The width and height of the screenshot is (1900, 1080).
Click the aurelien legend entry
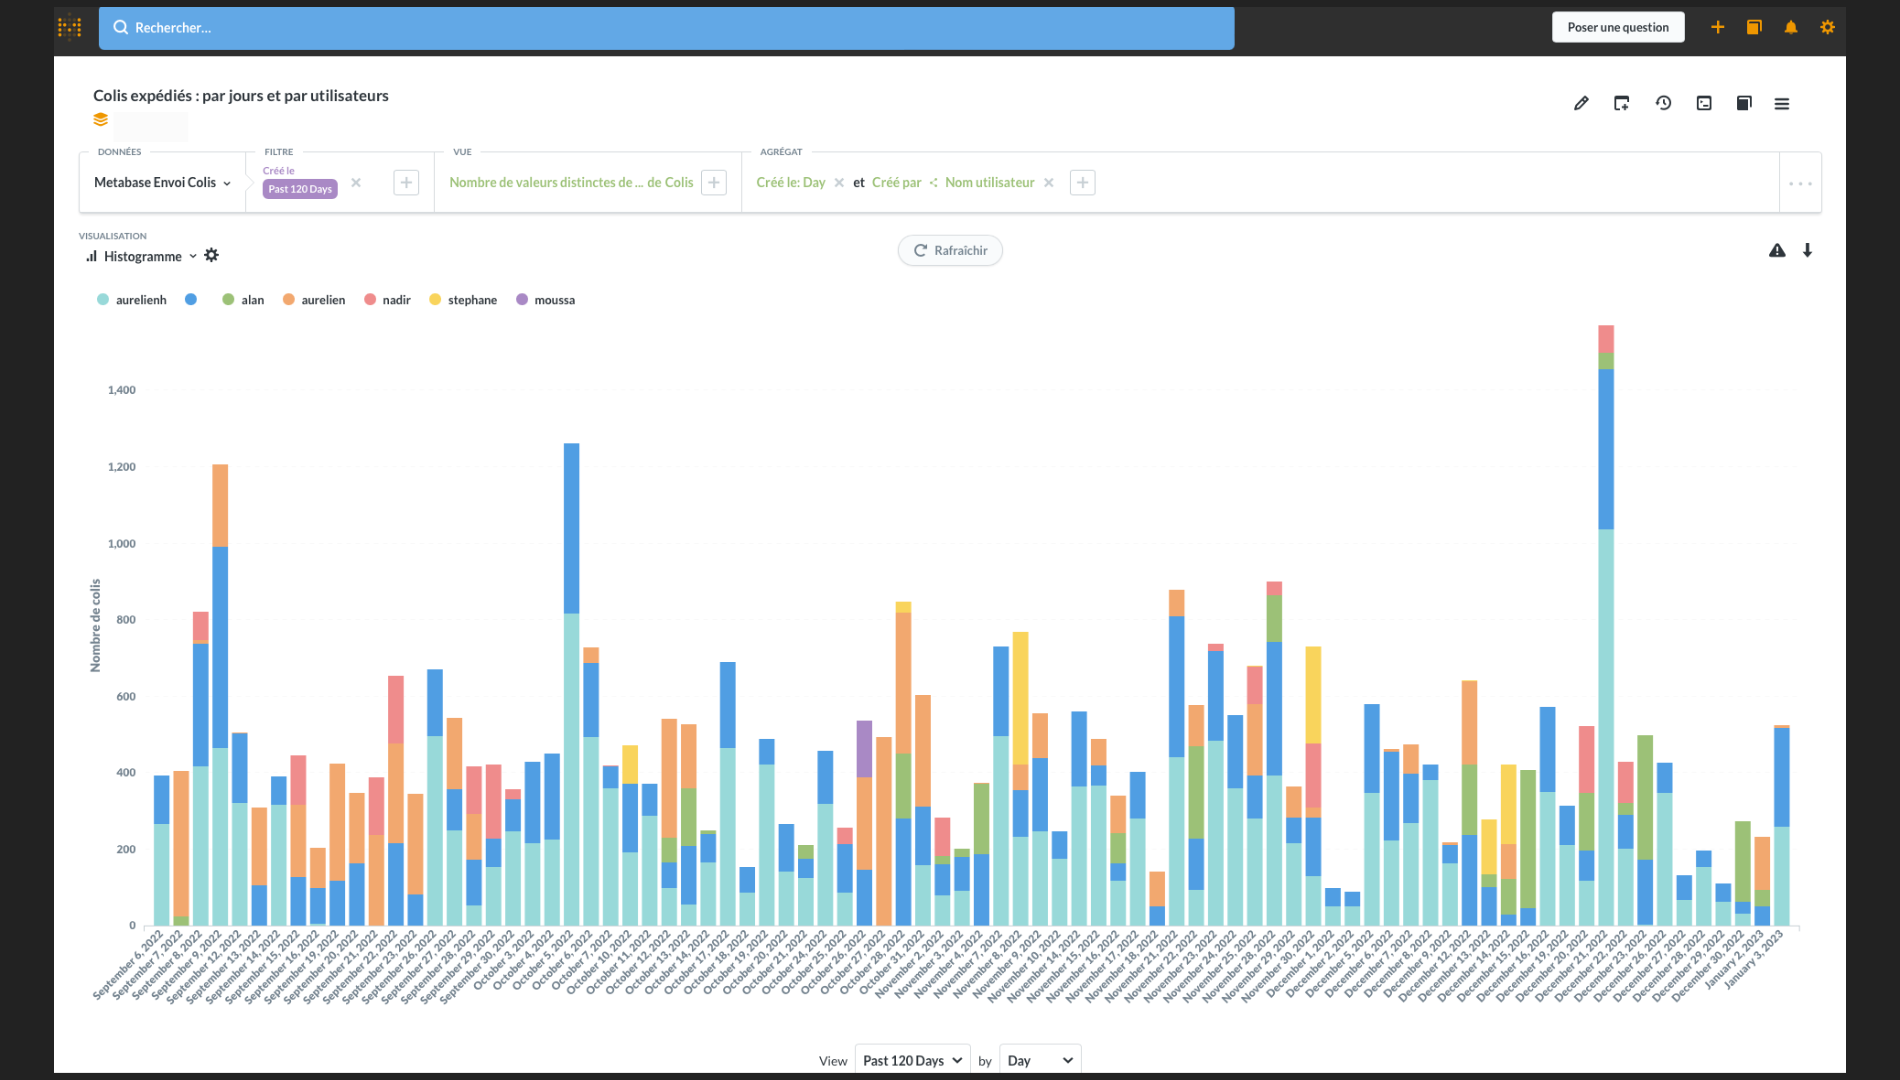[x=314, y=299]
